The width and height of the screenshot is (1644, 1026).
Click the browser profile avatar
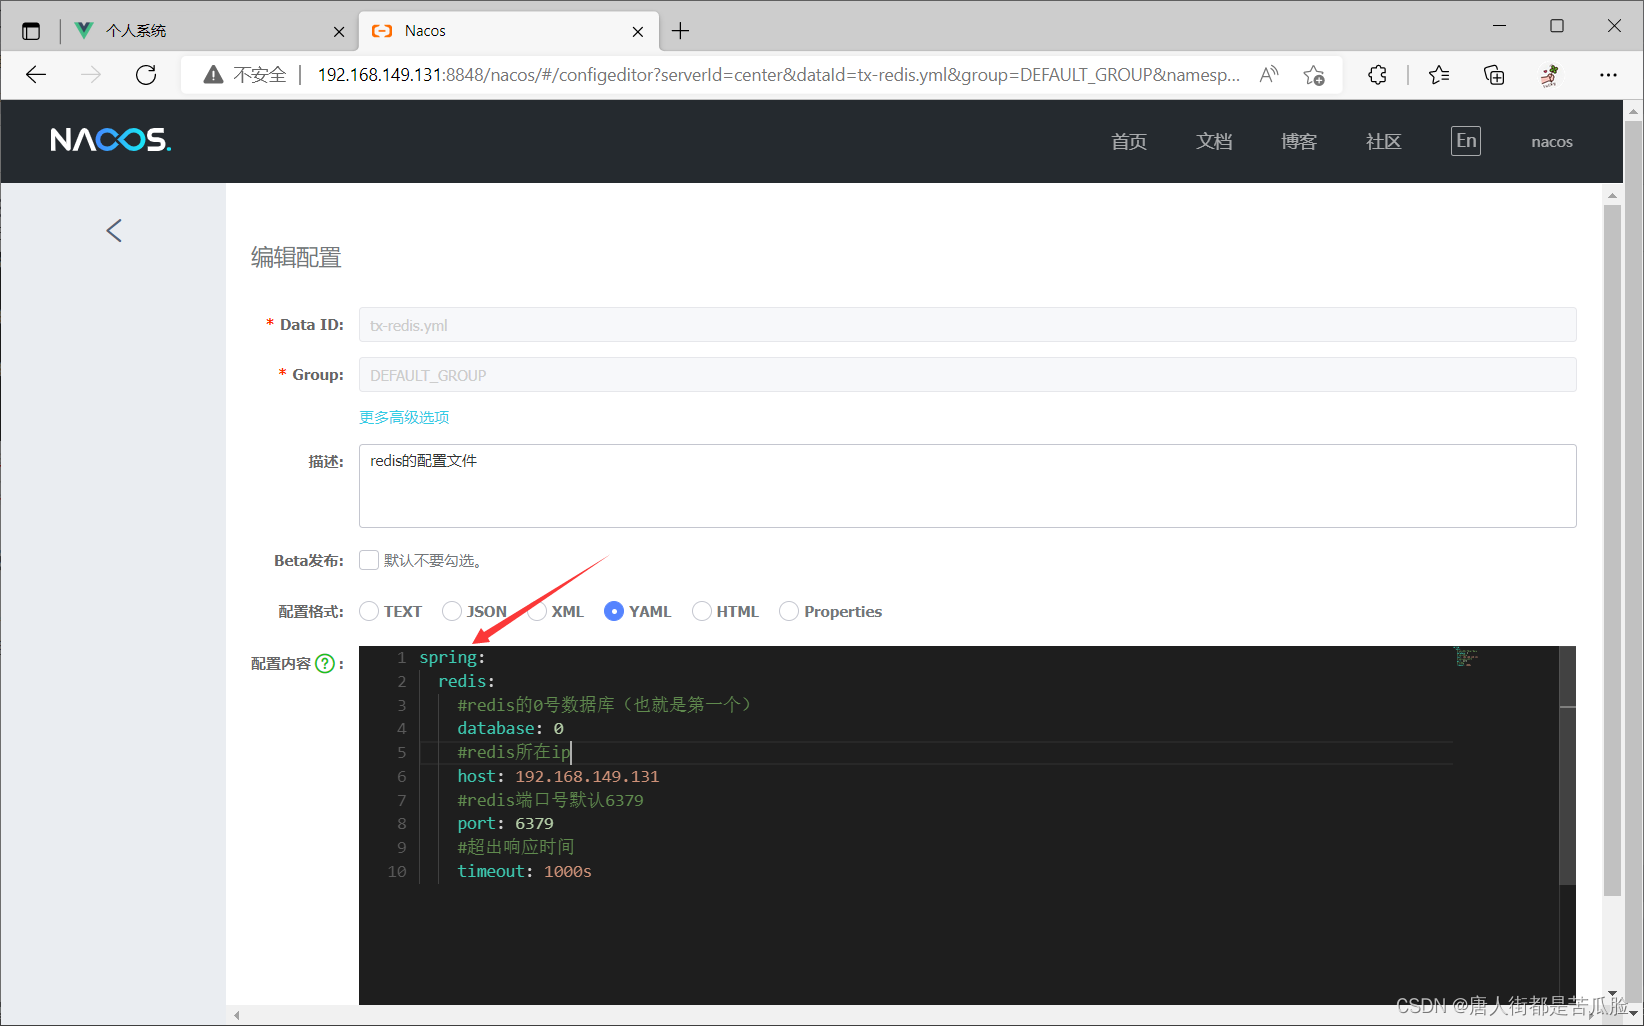click(1550, 75)
